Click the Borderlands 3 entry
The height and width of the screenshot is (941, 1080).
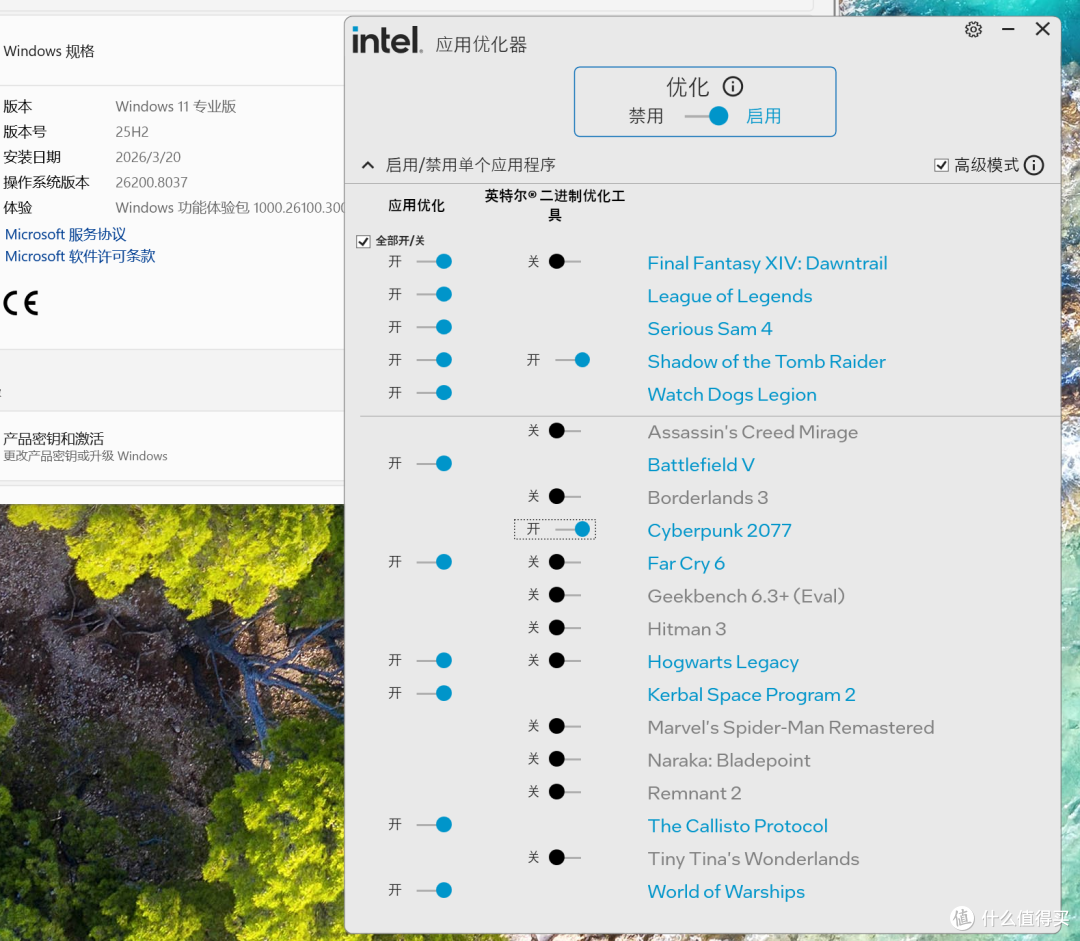click(707, 497)
